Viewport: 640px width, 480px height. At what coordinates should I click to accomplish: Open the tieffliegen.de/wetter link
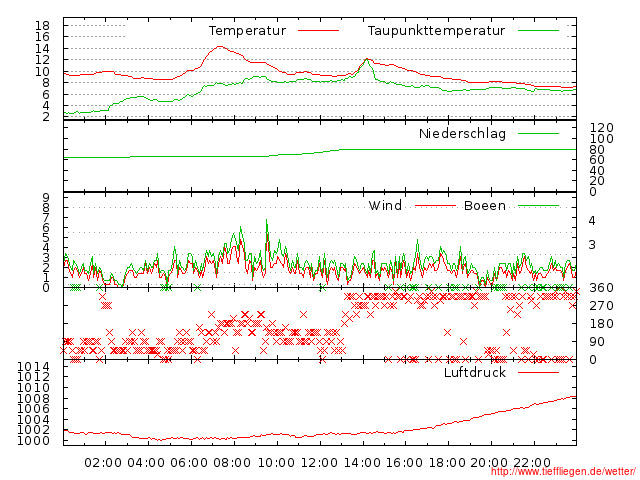point(563,471)
